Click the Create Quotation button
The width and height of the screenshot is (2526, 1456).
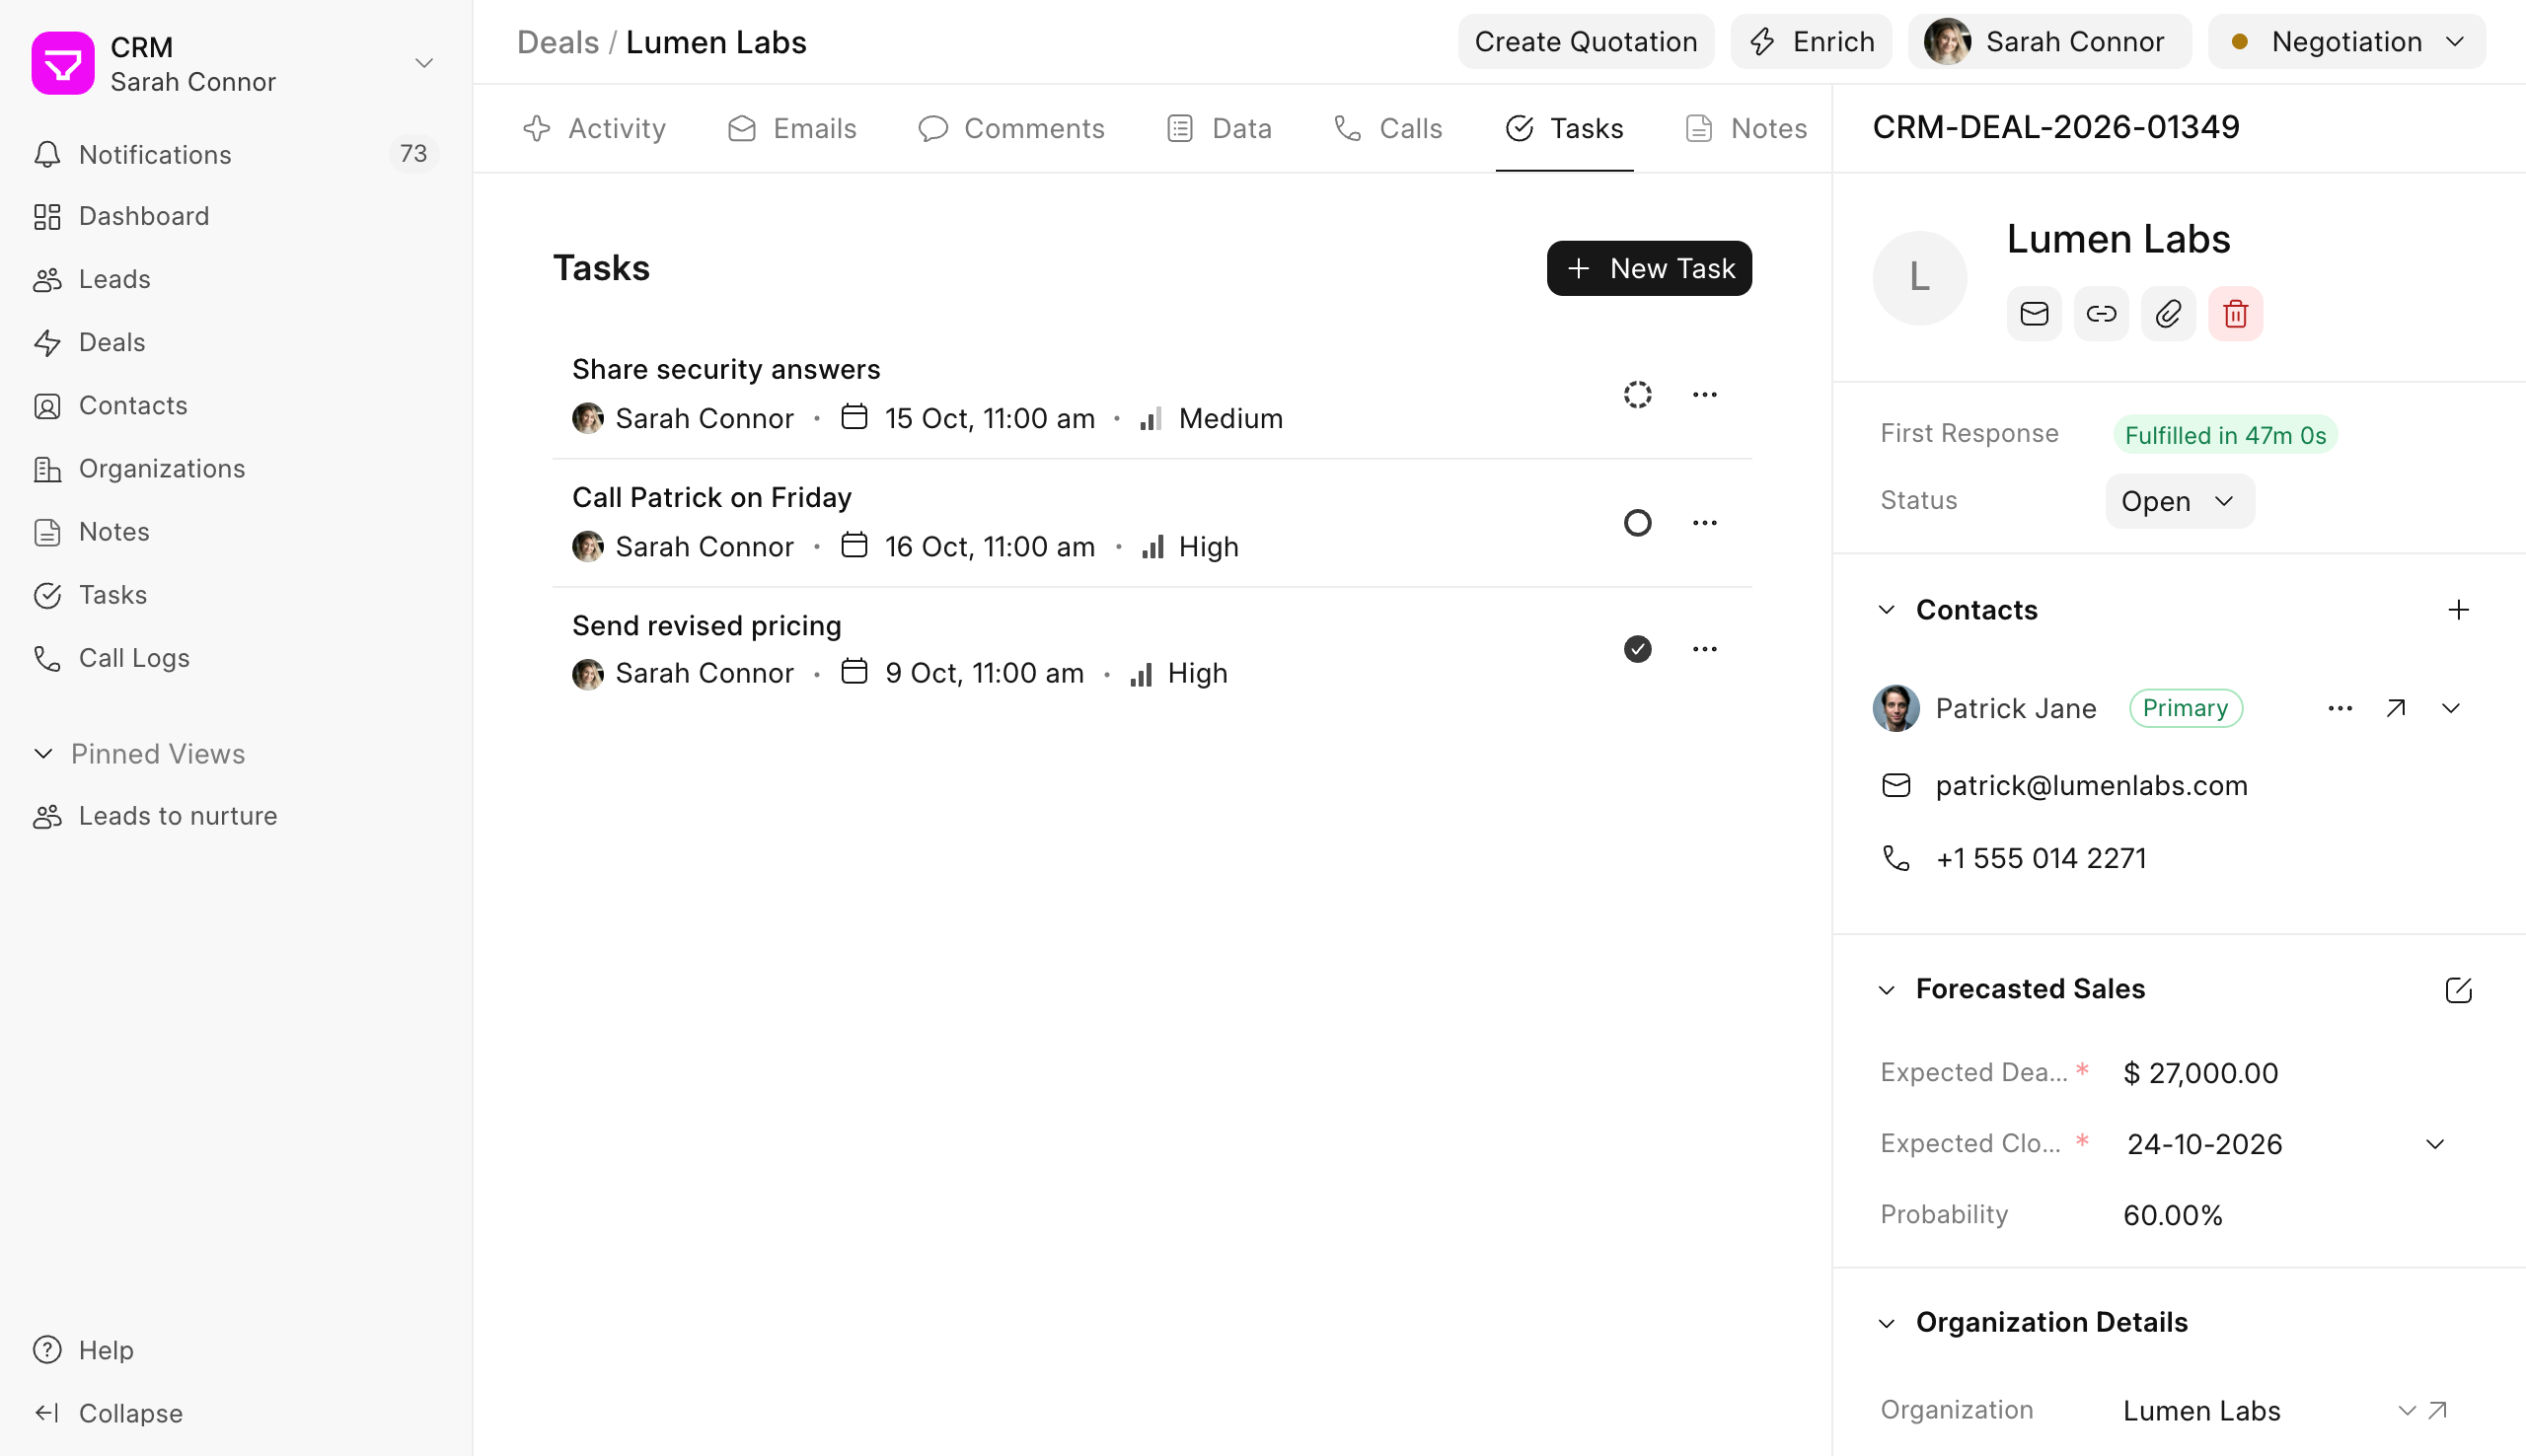click(x=1585, y=42)
